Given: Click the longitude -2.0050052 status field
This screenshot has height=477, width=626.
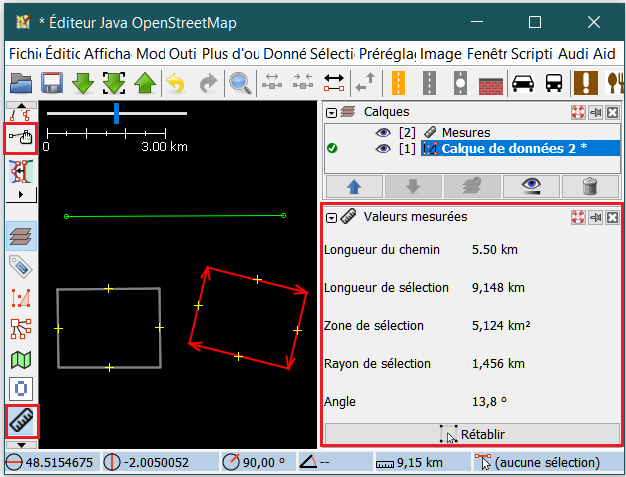Looking at the screenshot, I should 160,462.
